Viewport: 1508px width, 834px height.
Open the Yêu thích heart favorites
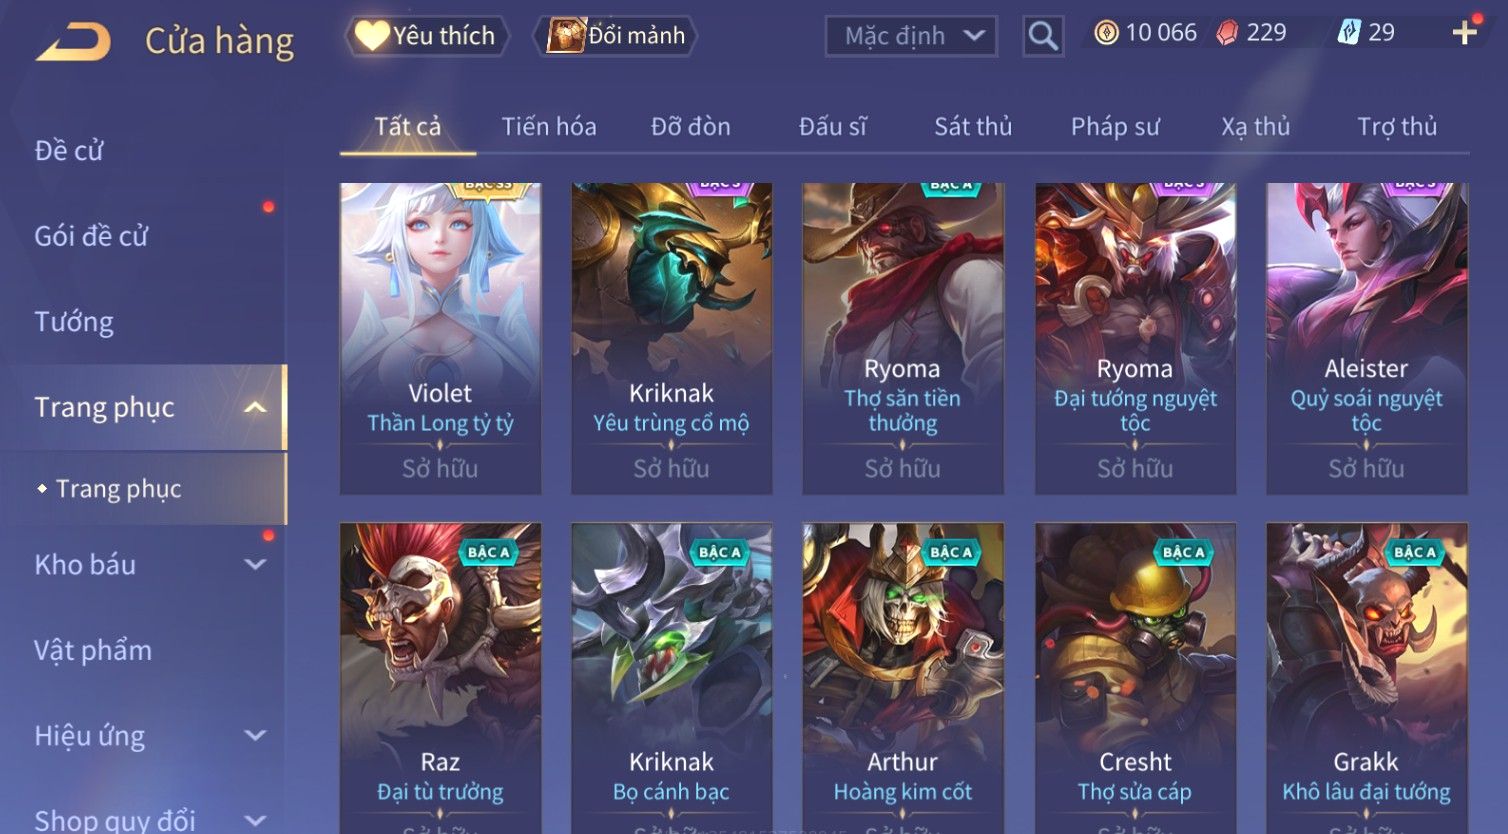372,36
